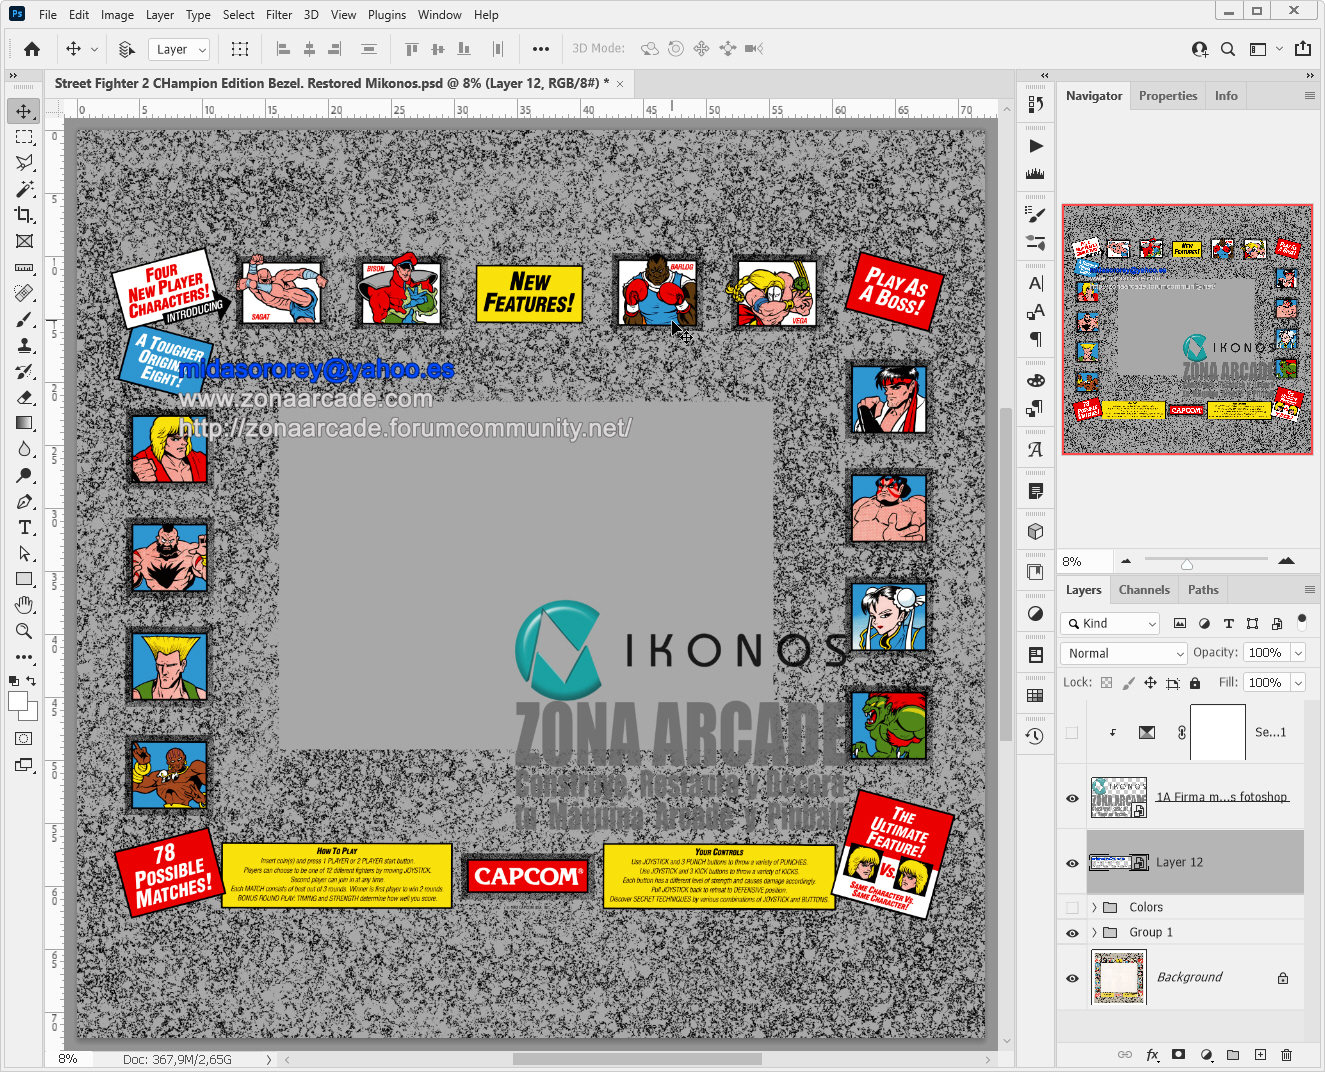Create a new group in the Layers panel
This screenshot has width=1325, height=1072.
click(x=1232, y=1054)
